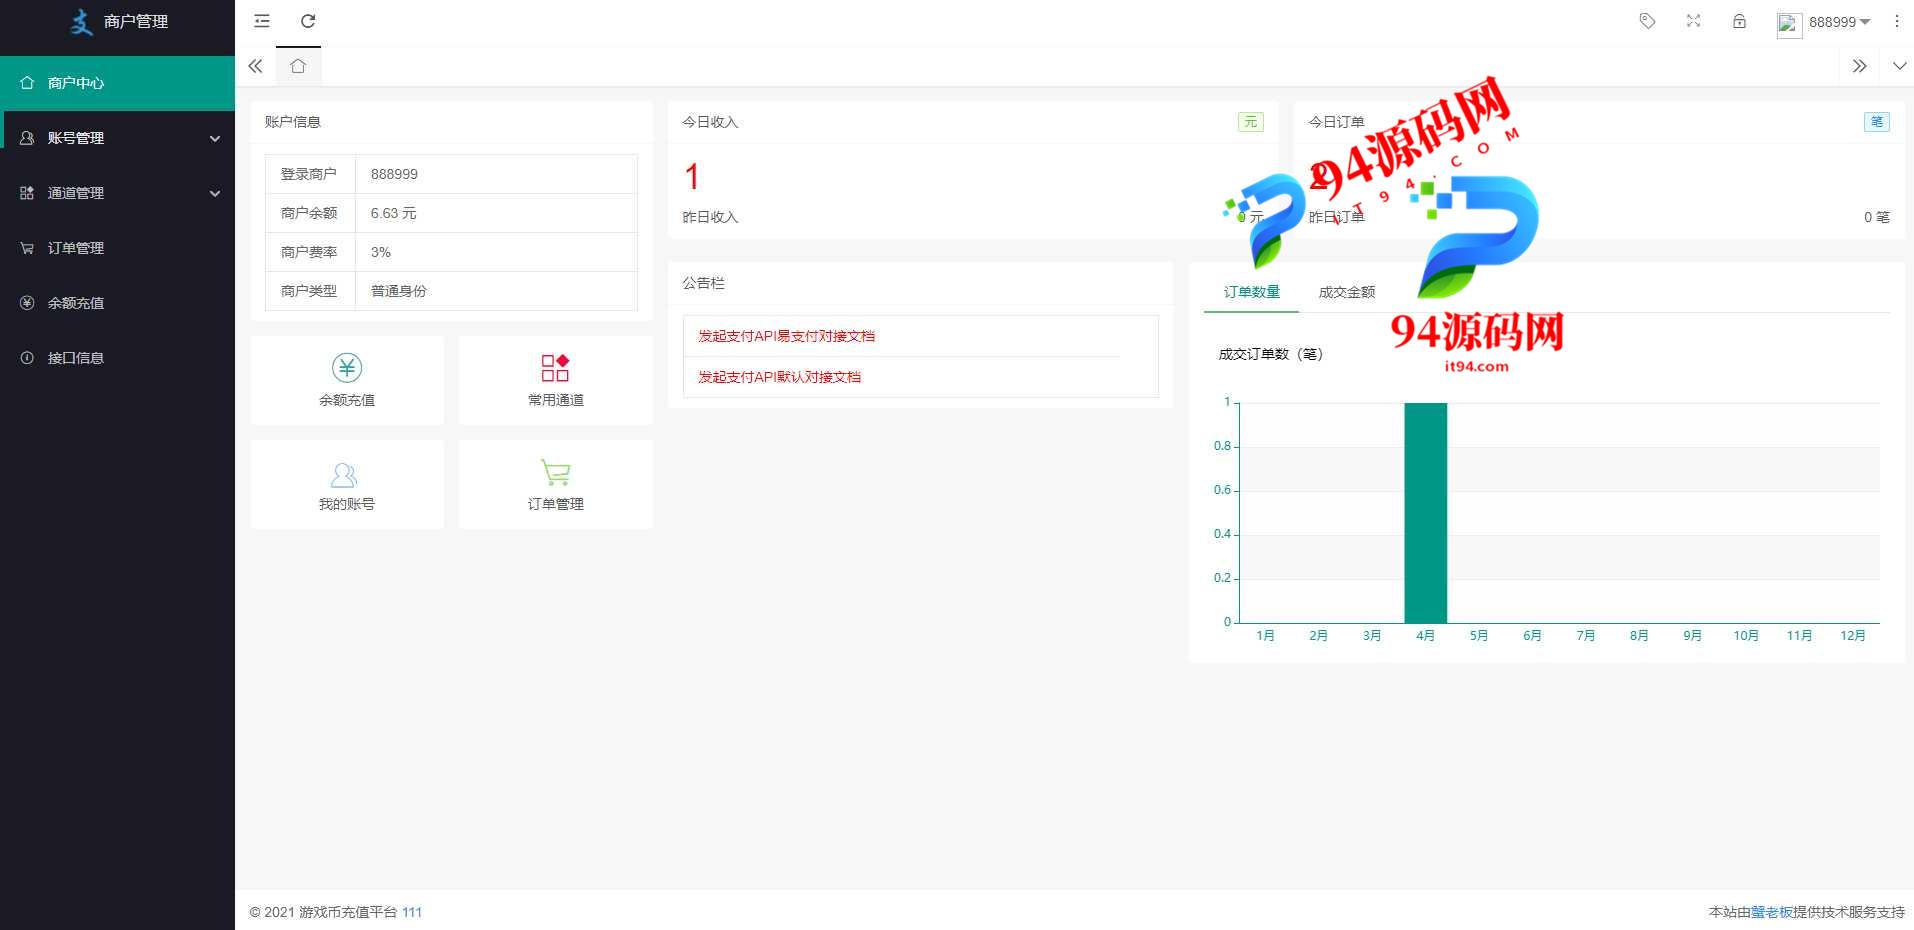
Task: Click the 蟹老板 footer link
Action: pos(1771,912)
